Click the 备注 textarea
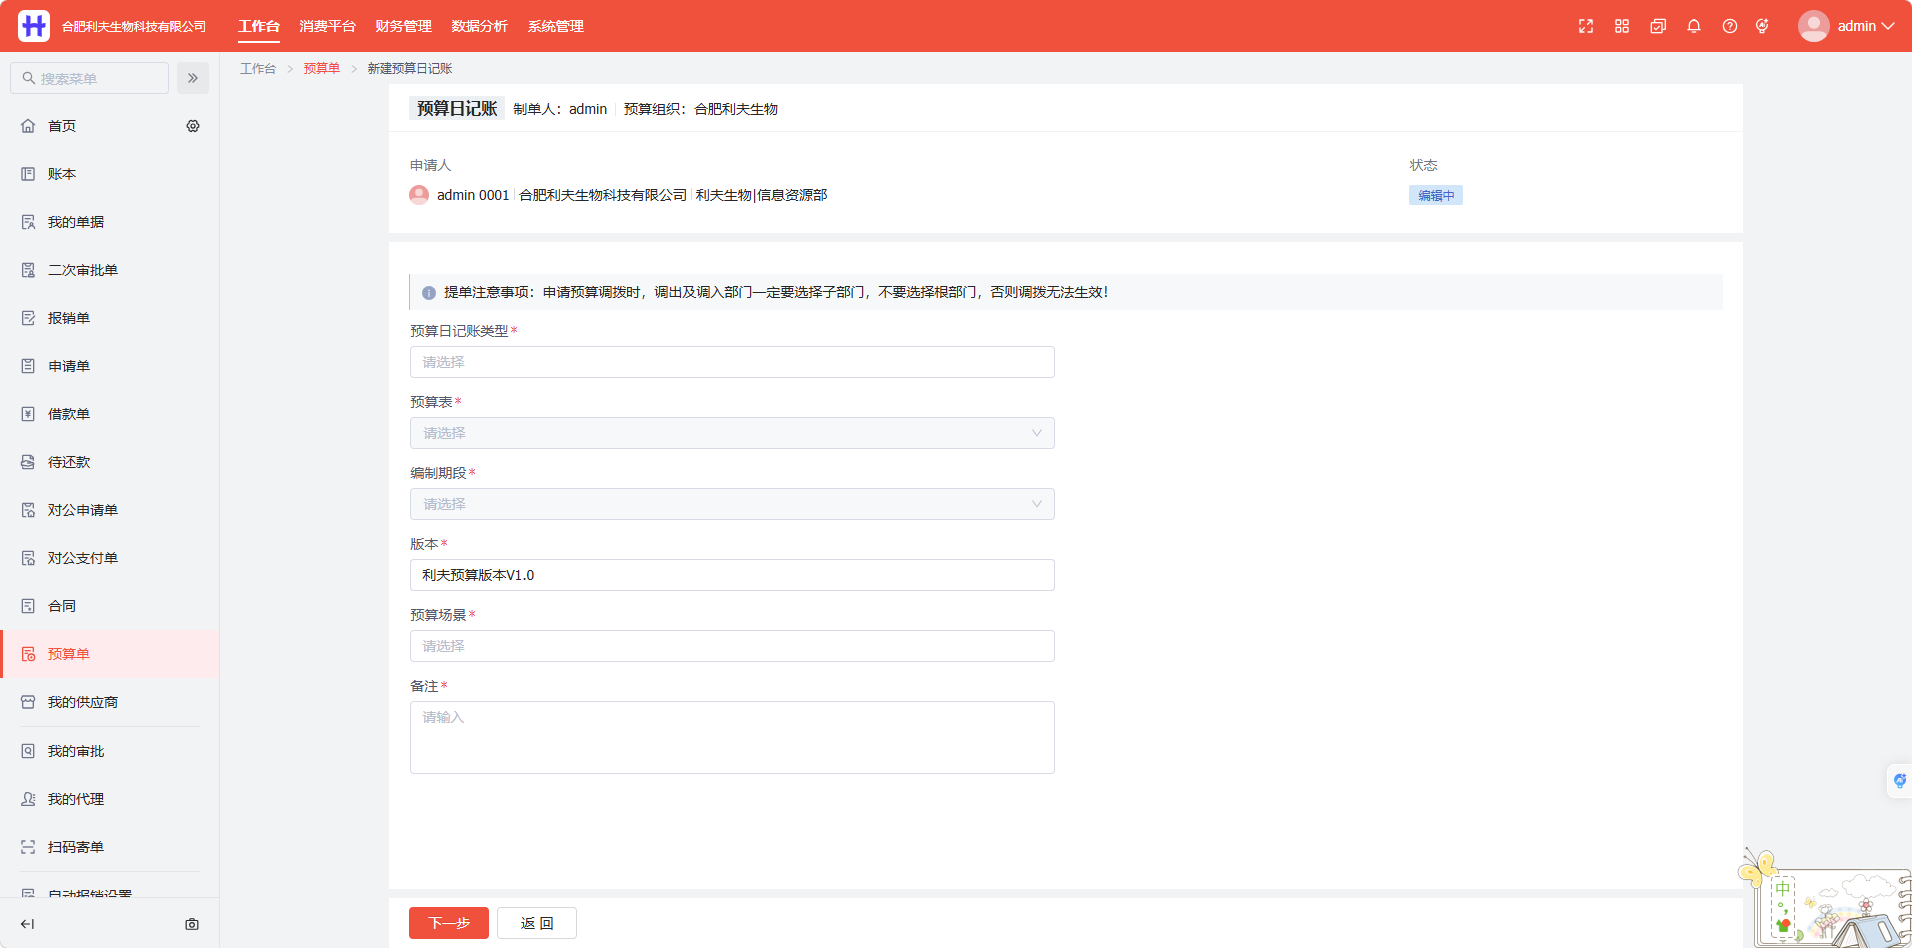Screen dimensions: 1912x948 click(x=732, y=737)
